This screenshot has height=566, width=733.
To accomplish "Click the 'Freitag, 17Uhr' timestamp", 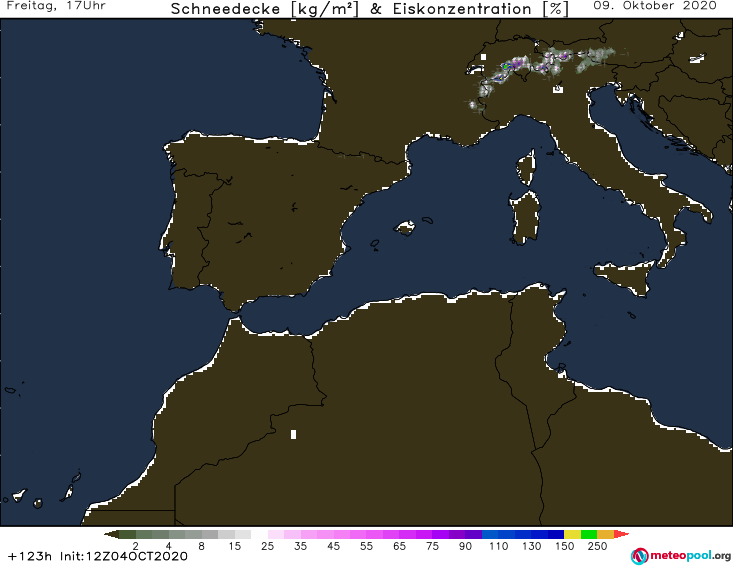I will click(56, 6).
